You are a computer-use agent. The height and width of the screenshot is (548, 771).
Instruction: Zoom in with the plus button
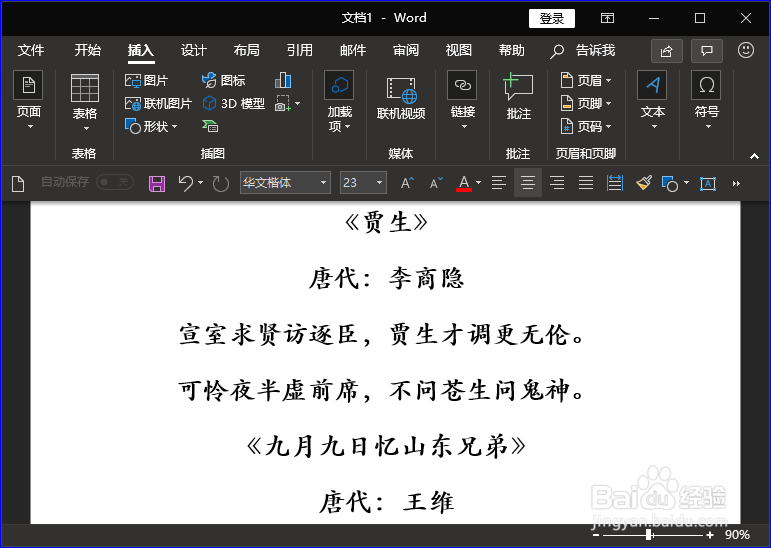click(x=710, y=535)
